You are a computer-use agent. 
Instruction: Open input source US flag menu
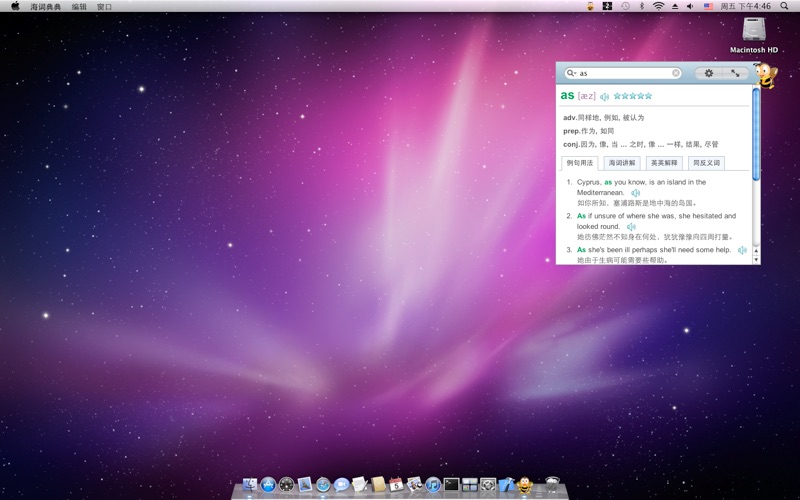coord(709,6)
